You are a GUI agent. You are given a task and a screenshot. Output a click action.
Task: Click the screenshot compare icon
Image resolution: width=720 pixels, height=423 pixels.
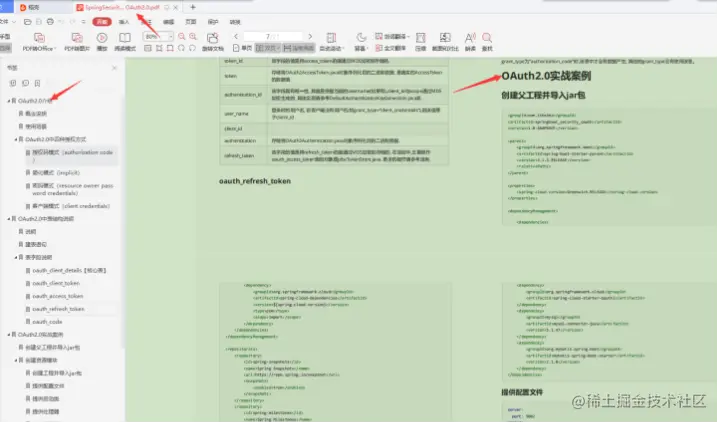[445, 38]
